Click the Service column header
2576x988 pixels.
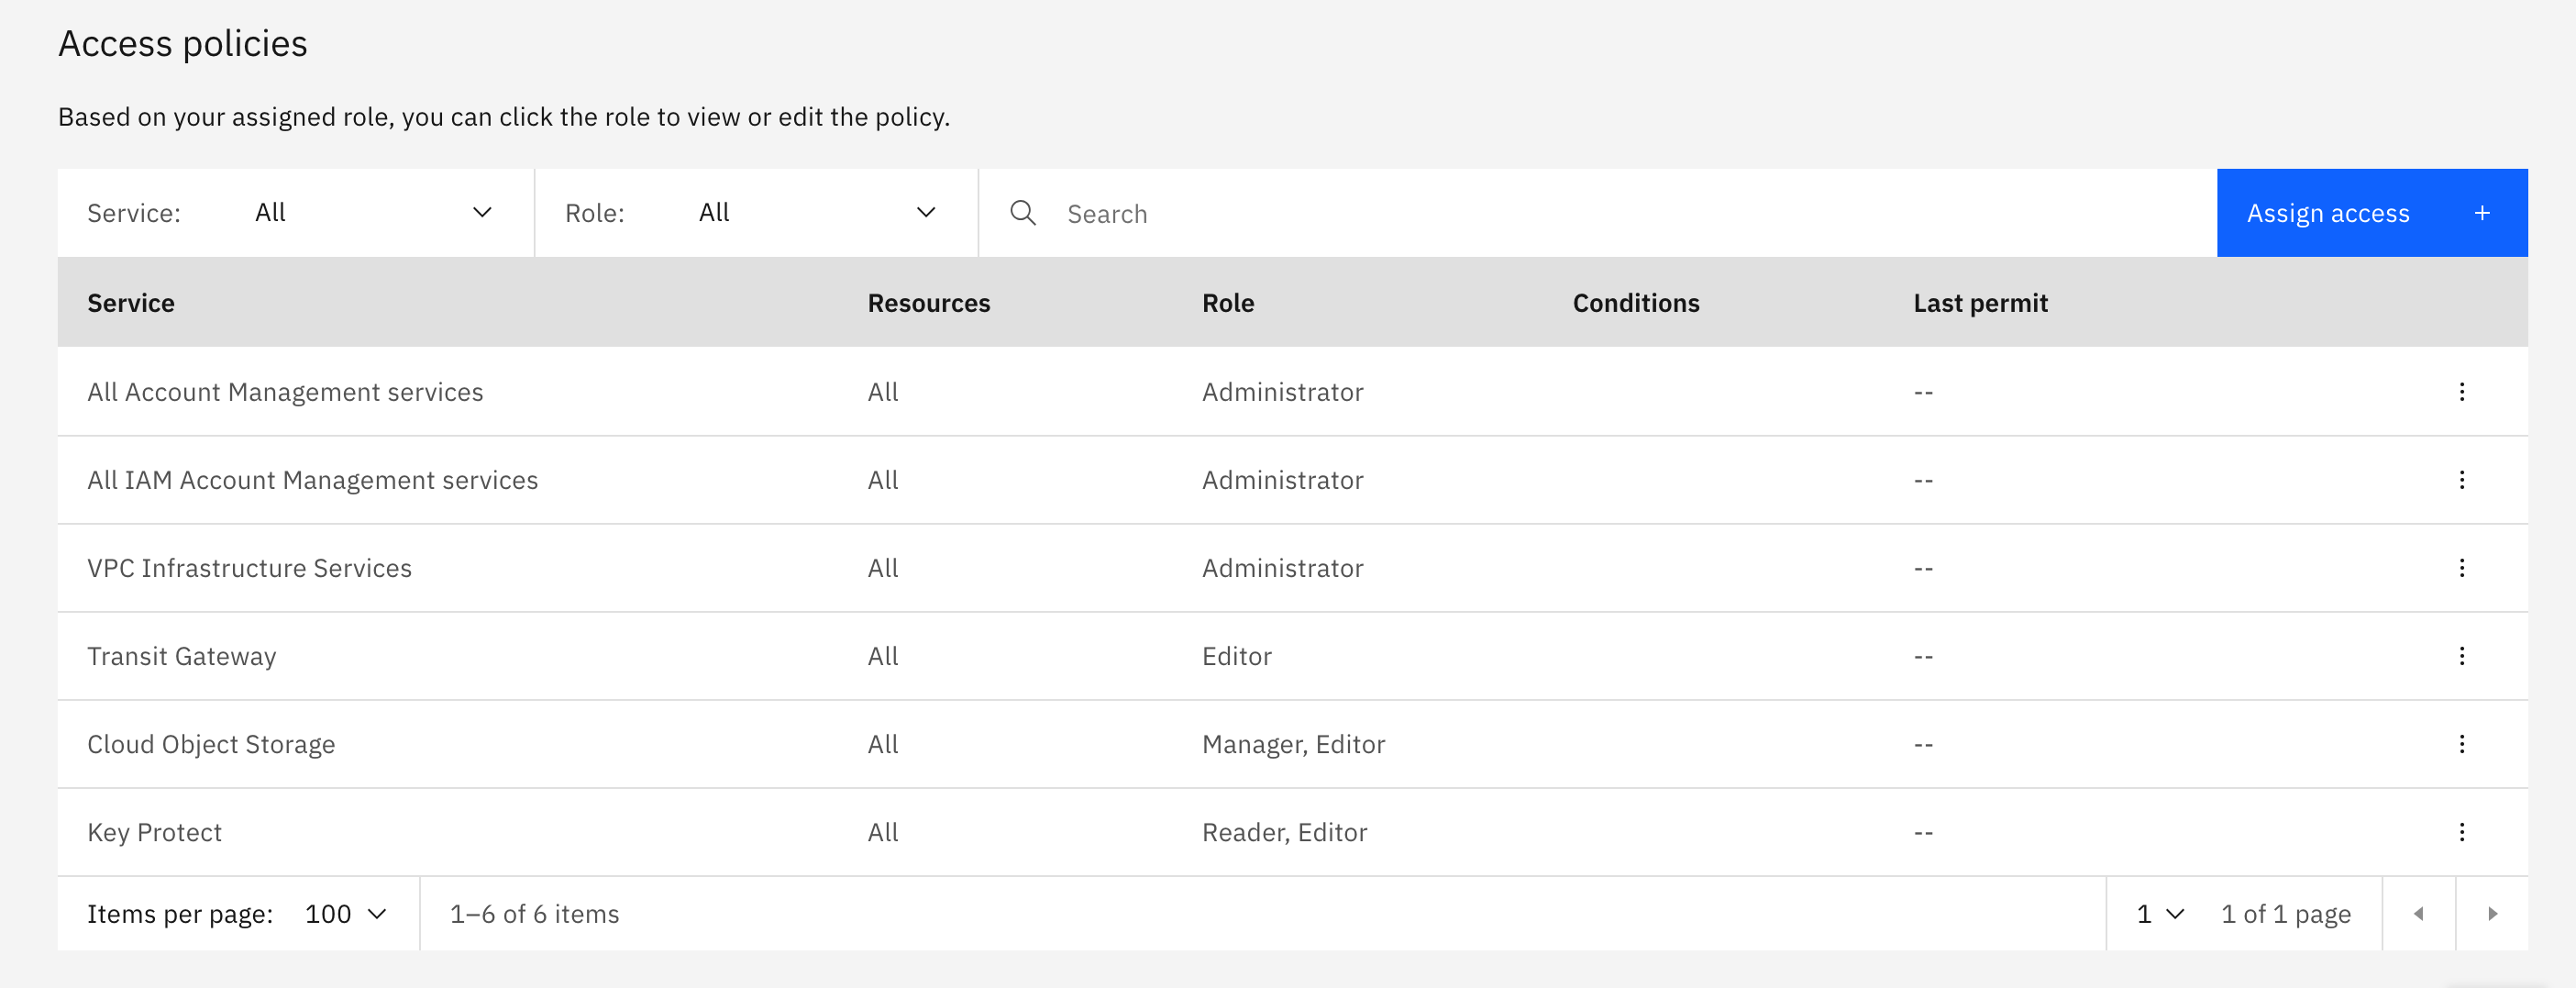click(x=131, y=302)
